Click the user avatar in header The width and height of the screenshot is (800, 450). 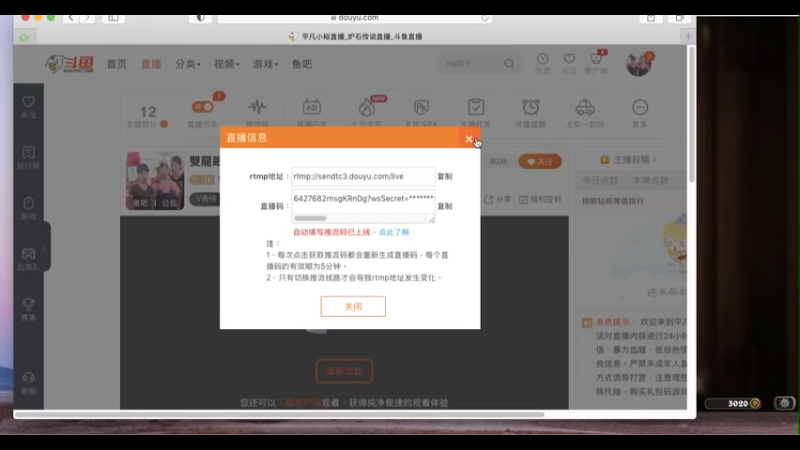[x=638, y=64]
